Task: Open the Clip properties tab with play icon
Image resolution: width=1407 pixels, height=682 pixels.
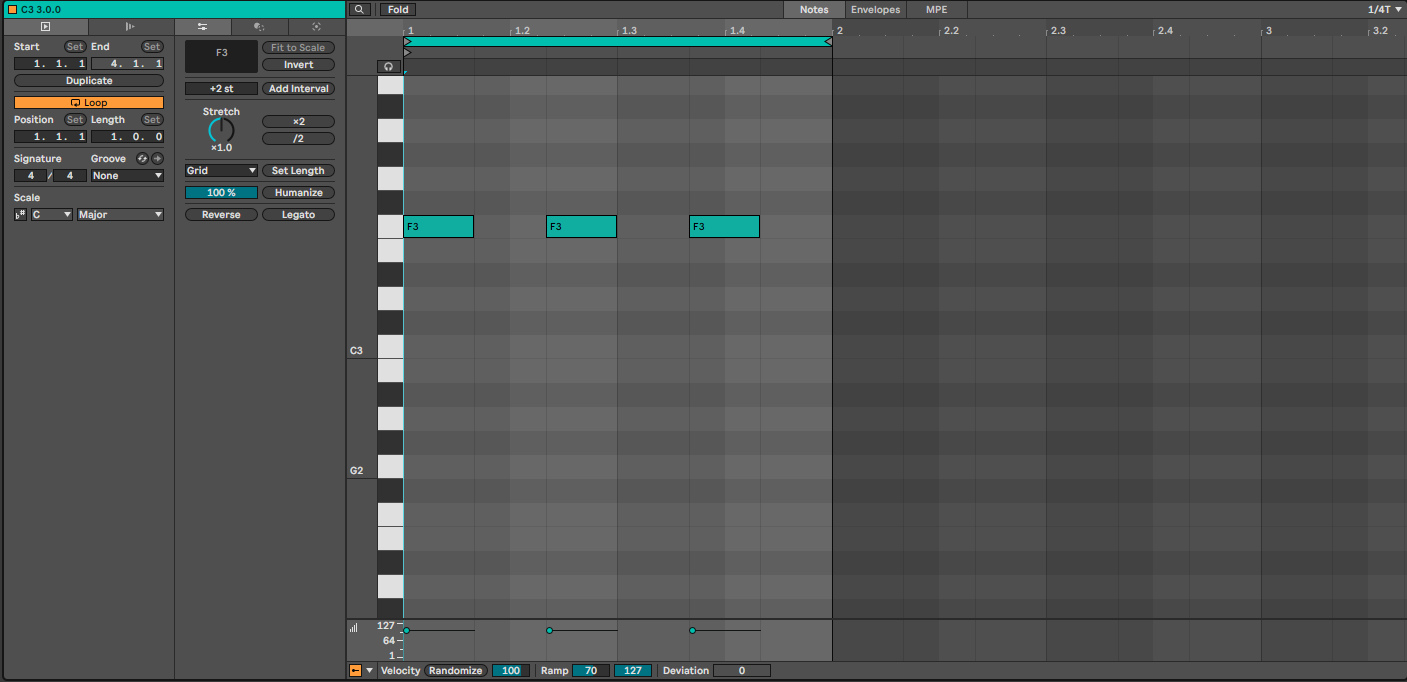Action: point(45,27)
